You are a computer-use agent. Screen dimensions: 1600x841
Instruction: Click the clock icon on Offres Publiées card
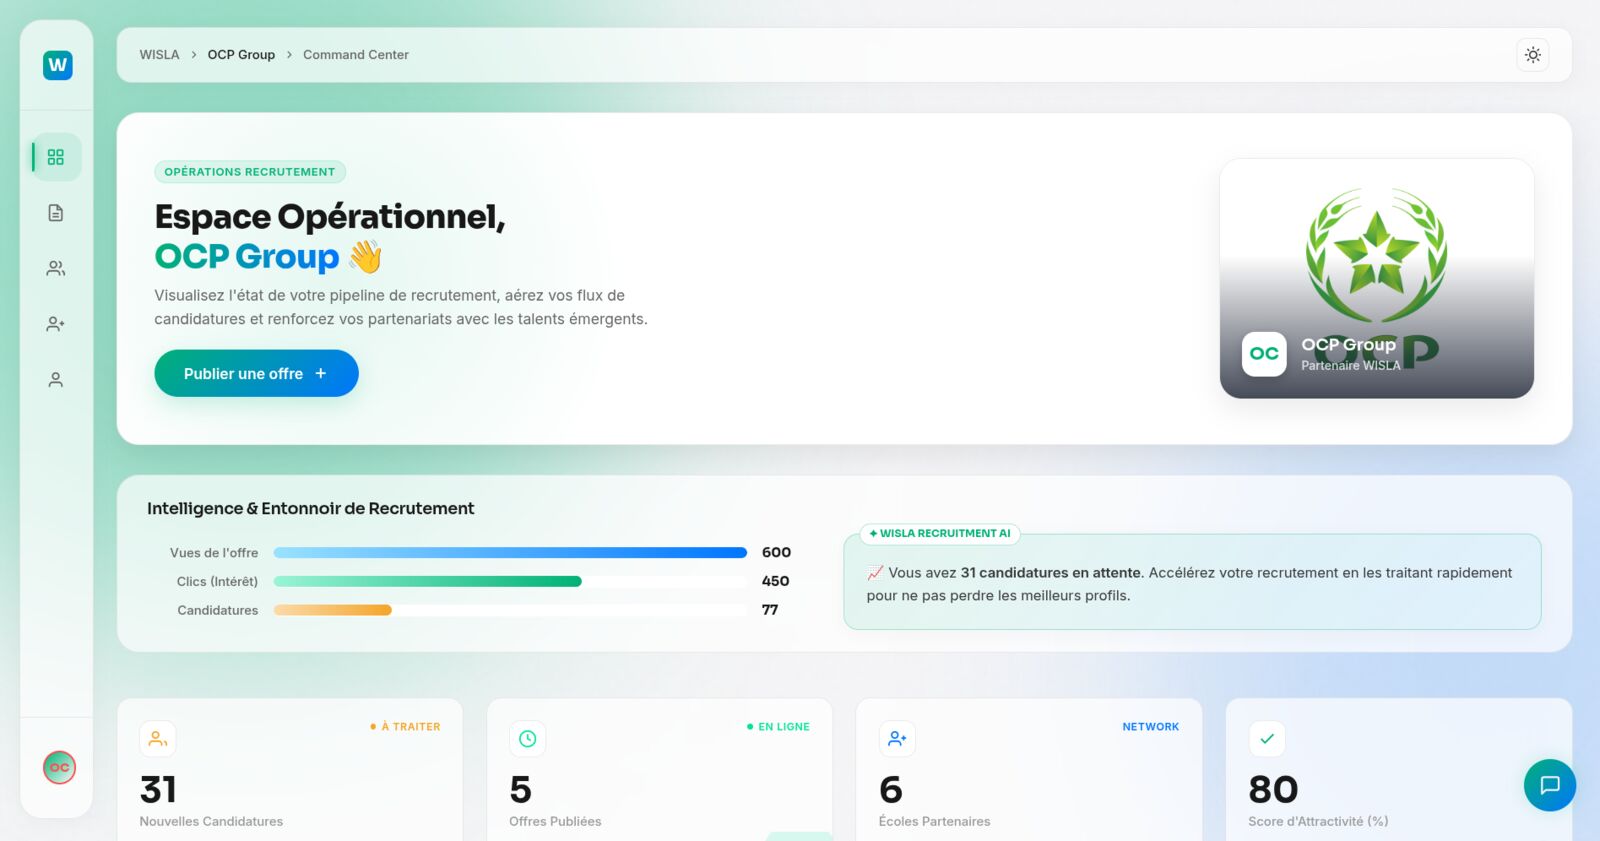point(528,739)
